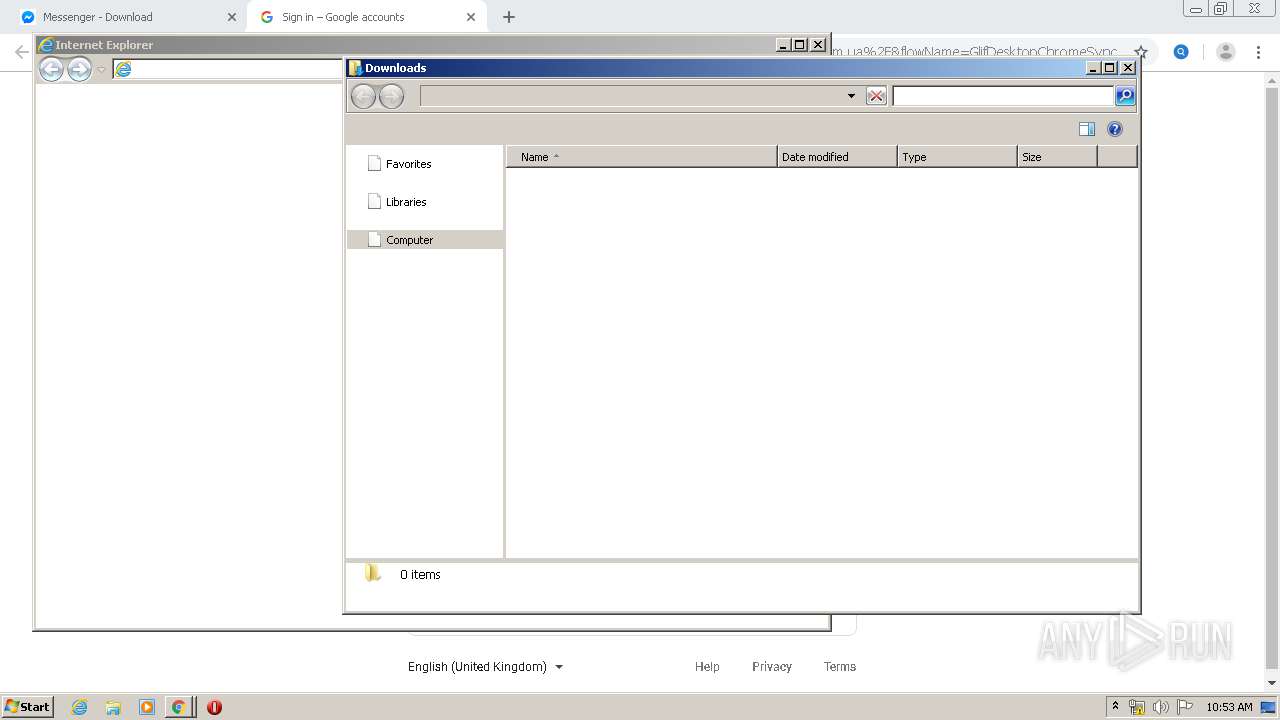Show hidden system tray icons
Viewport: 1280px width, 720px height.
click(1115, 706)
